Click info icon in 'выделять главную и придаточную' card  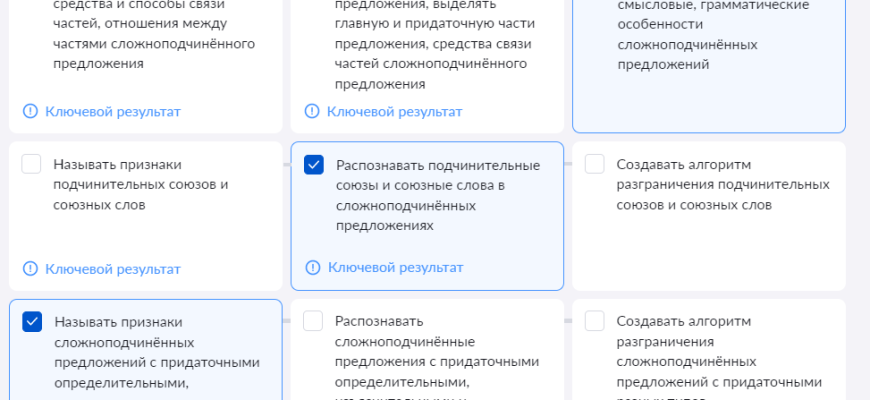coord(312,111)
